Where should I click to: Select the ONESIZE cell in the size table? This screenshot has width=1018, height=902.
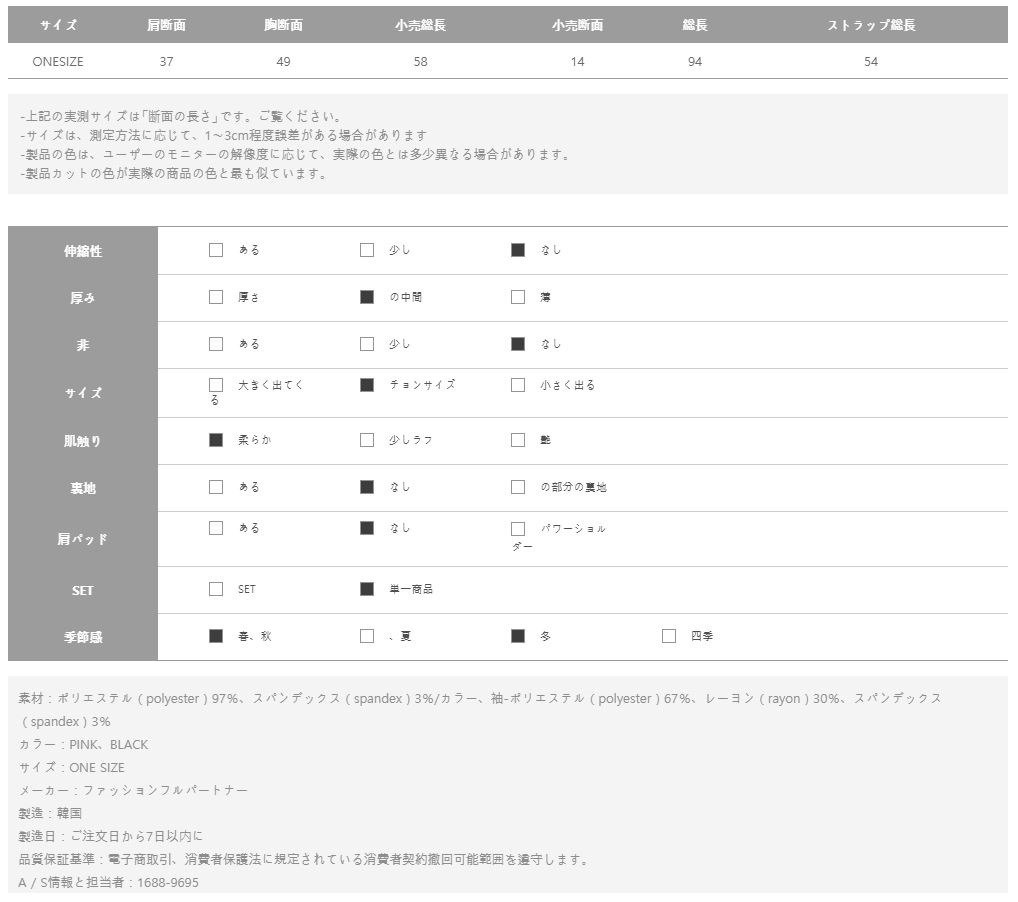coord(58,62)
